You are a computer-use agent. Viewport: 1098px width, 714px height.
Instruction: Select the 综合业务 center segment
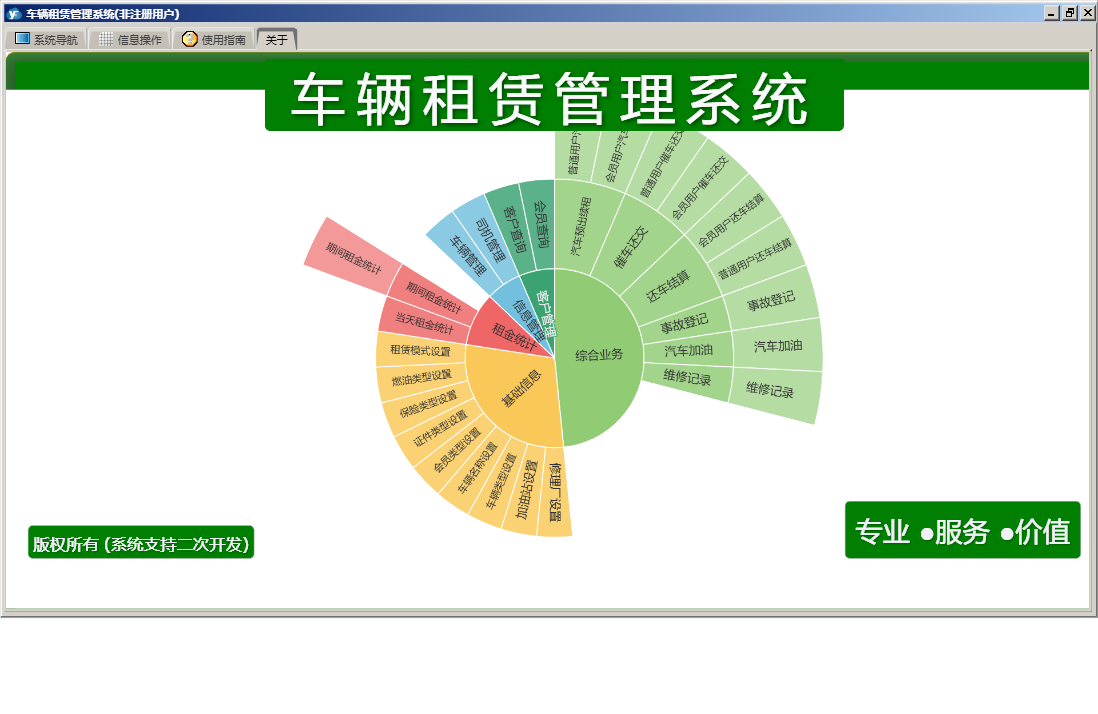pos(599,356)
